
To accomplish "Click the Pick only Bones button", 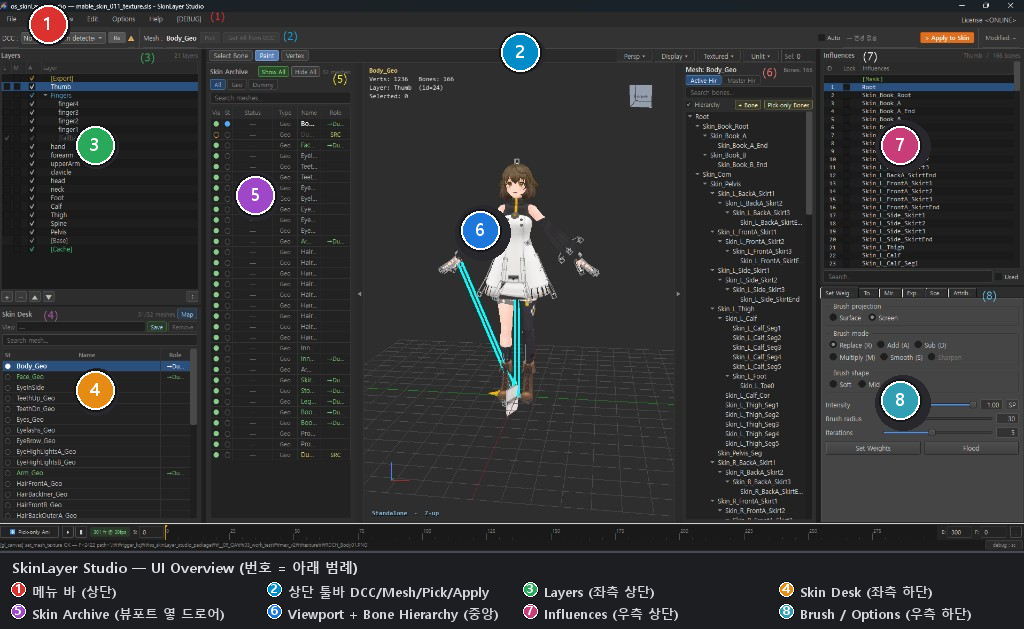I will [x=788, y=105].
